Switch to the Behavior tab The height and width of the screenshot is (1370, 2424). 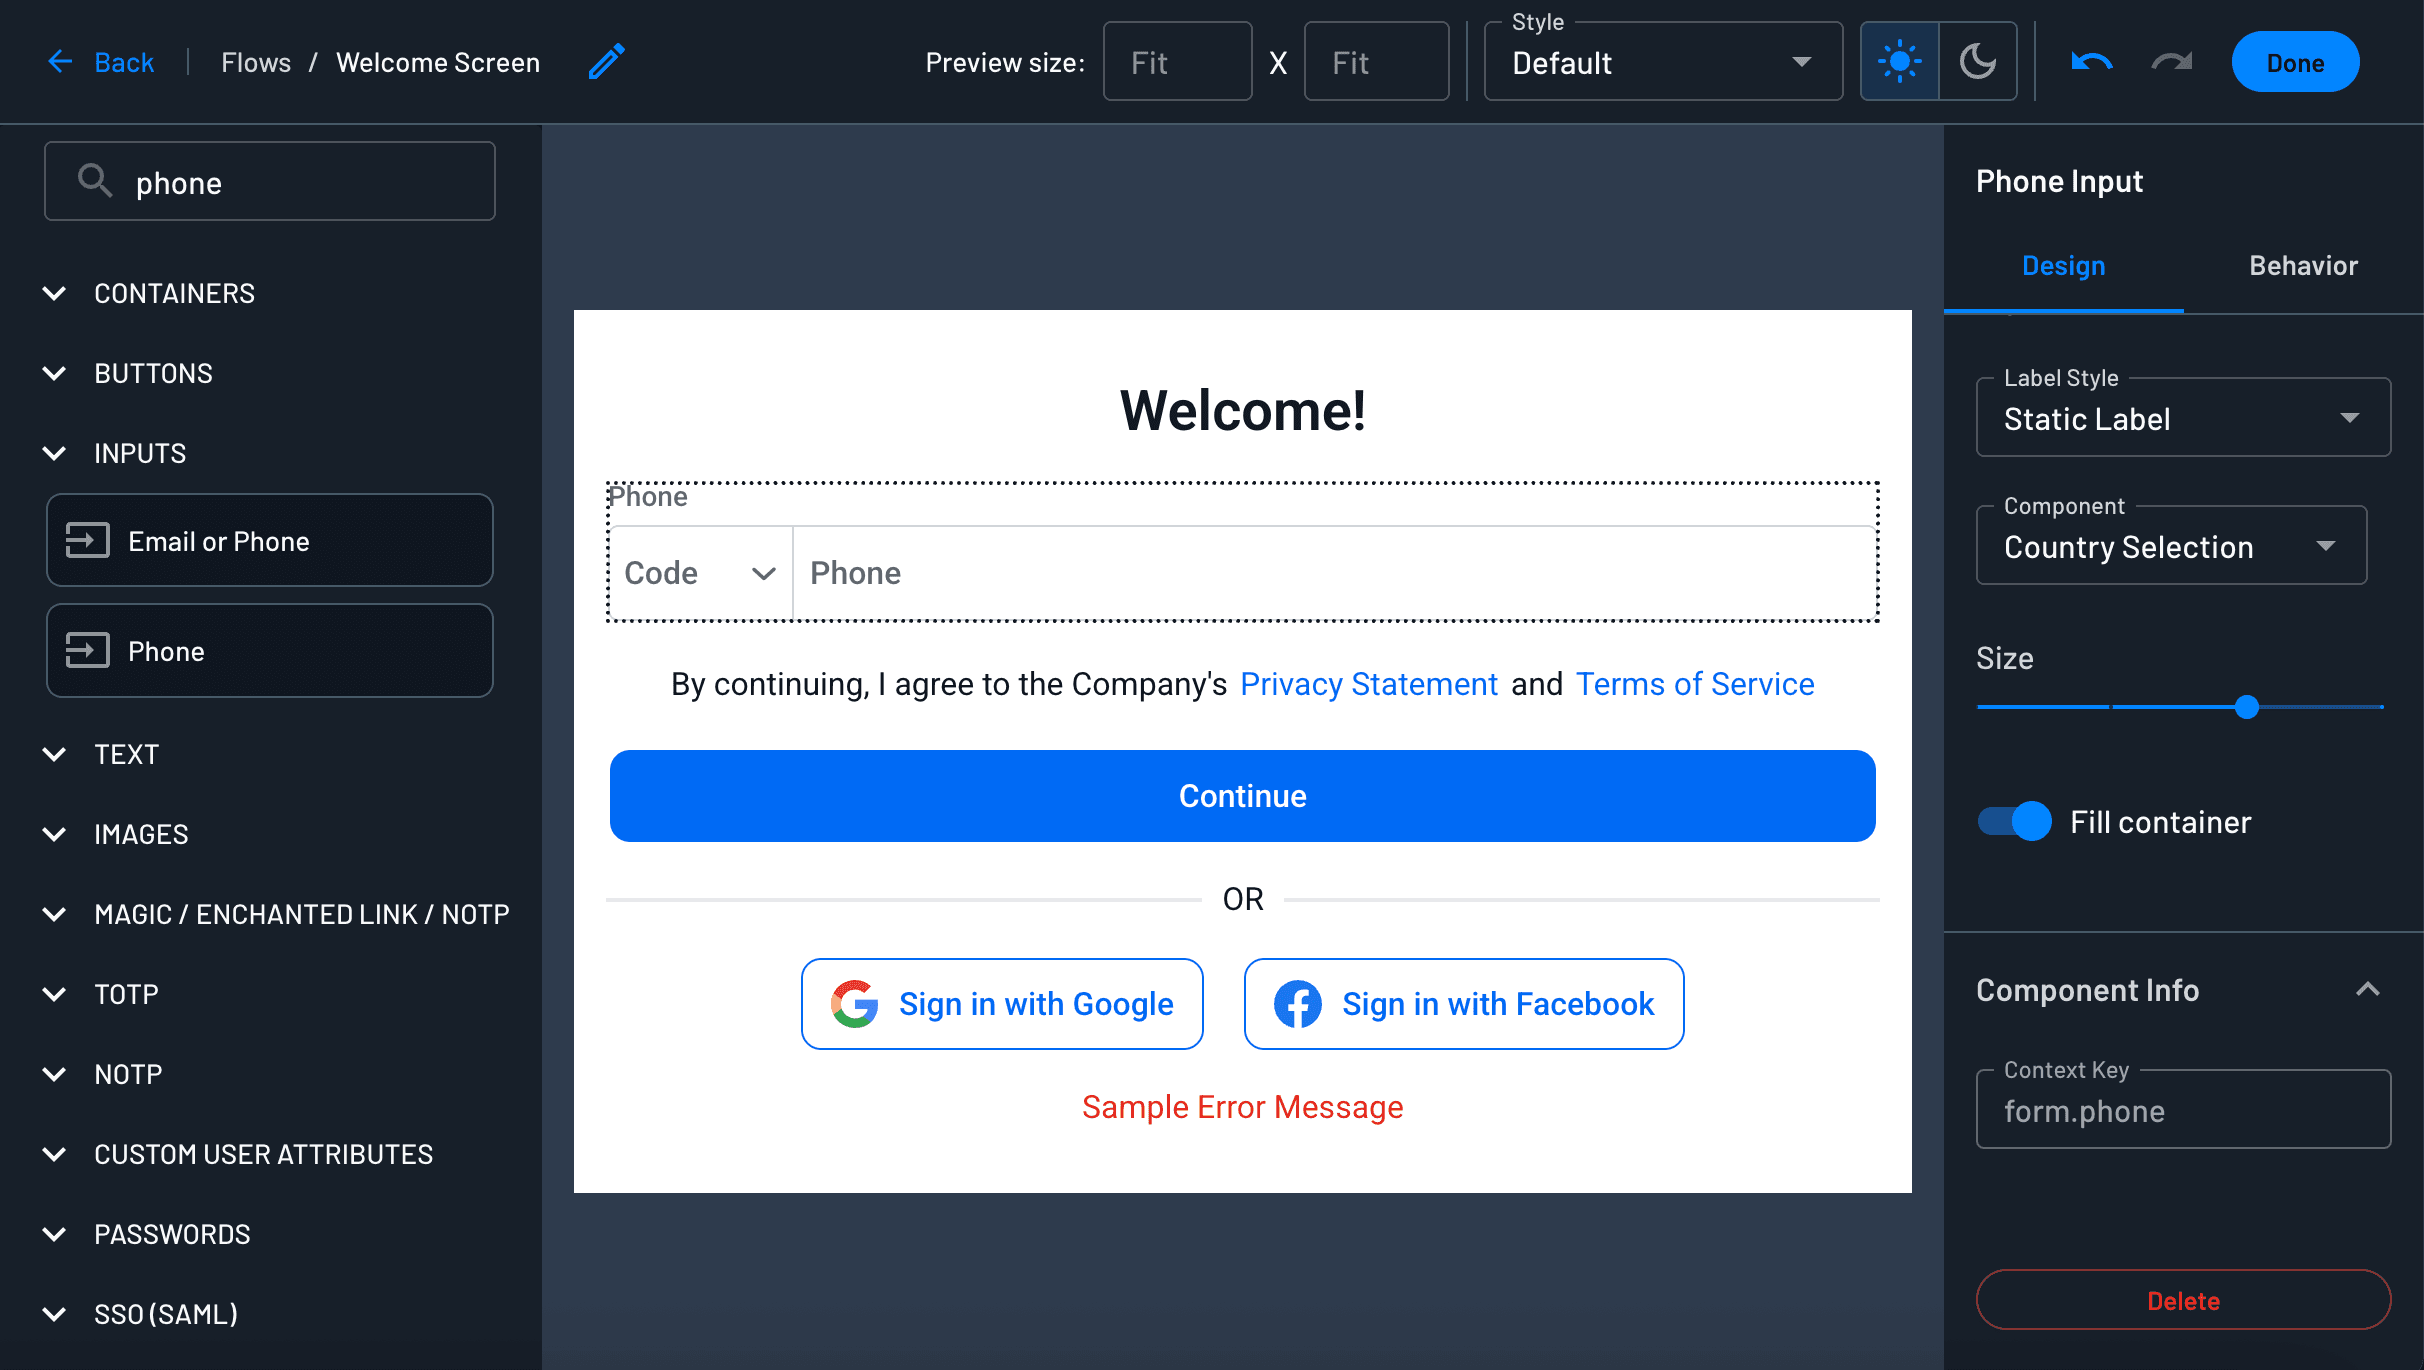click(2303, 266)
